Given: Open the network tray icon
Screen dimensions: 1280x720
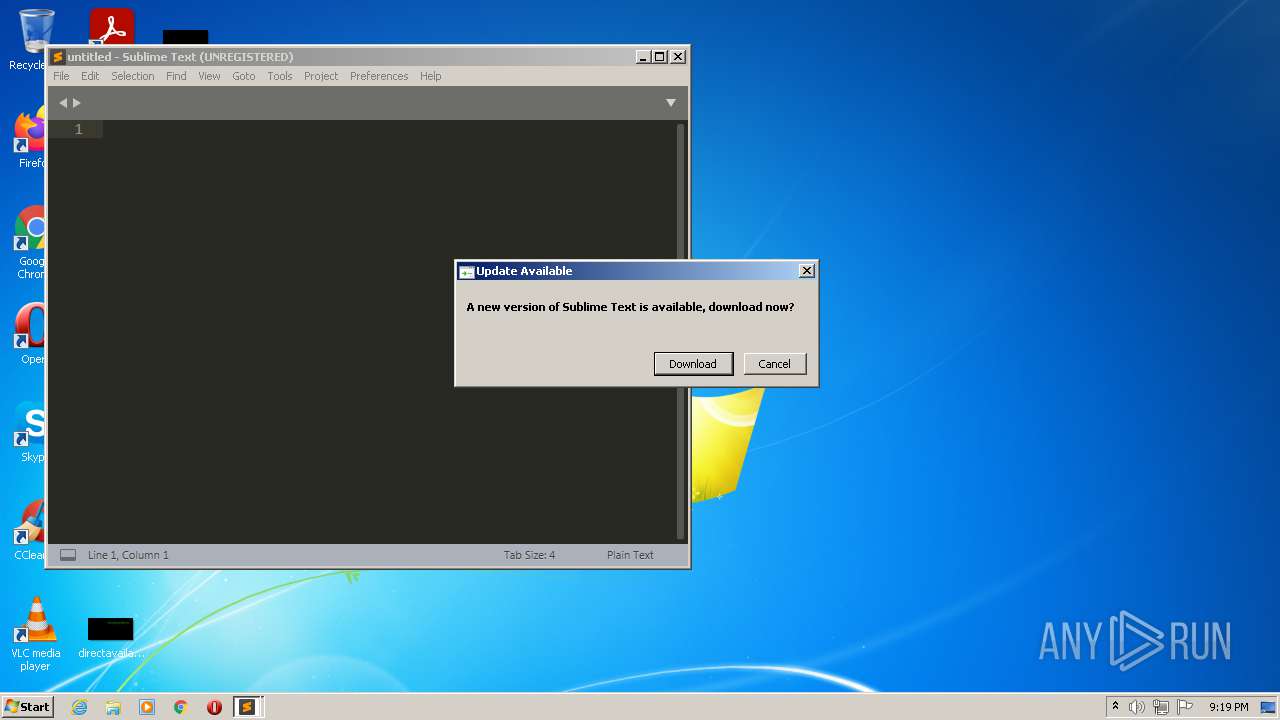Looking at the screenshot, I should (1161, 707).
